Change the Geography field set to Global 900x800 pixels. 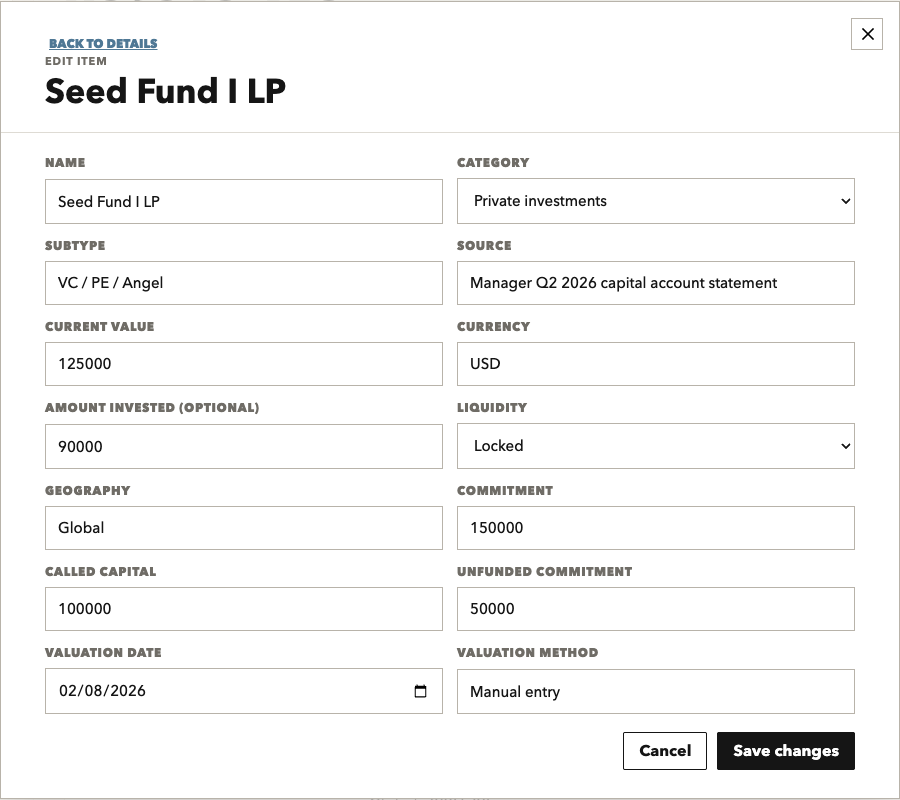click(244, 528)
